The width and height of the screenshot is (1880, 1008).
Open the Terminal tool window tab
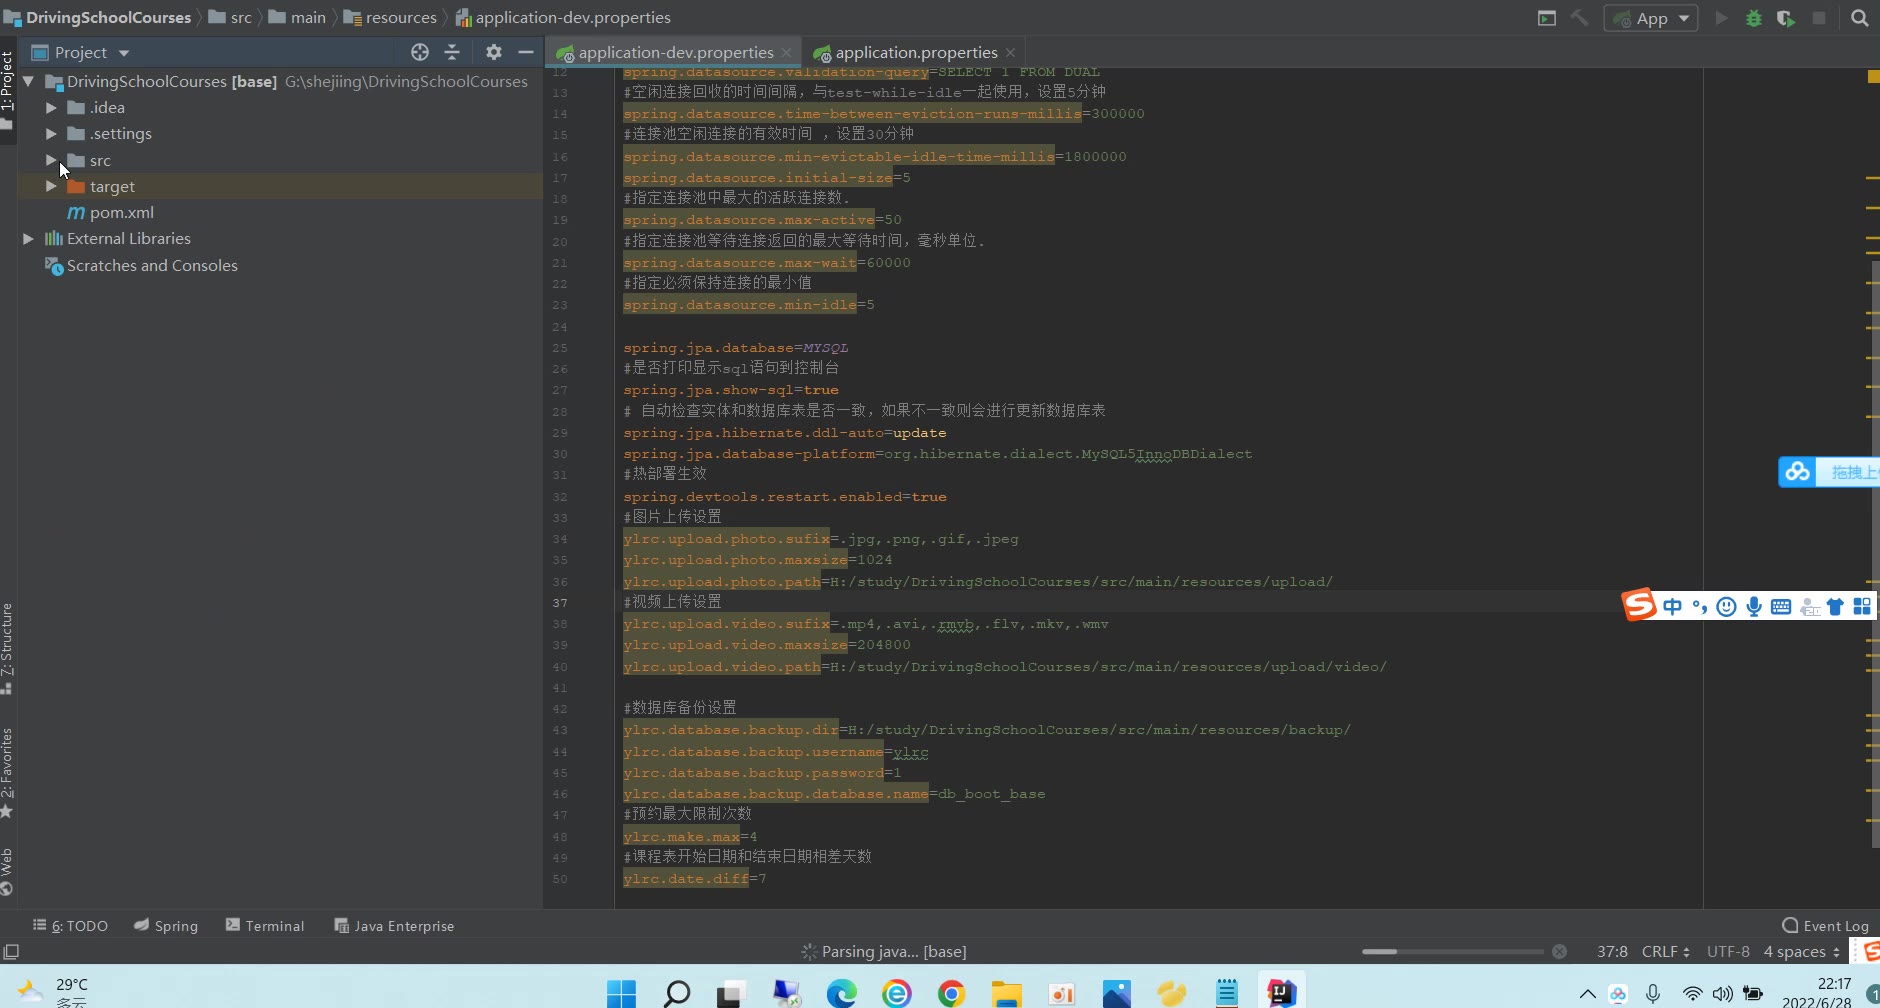(265, 926)
